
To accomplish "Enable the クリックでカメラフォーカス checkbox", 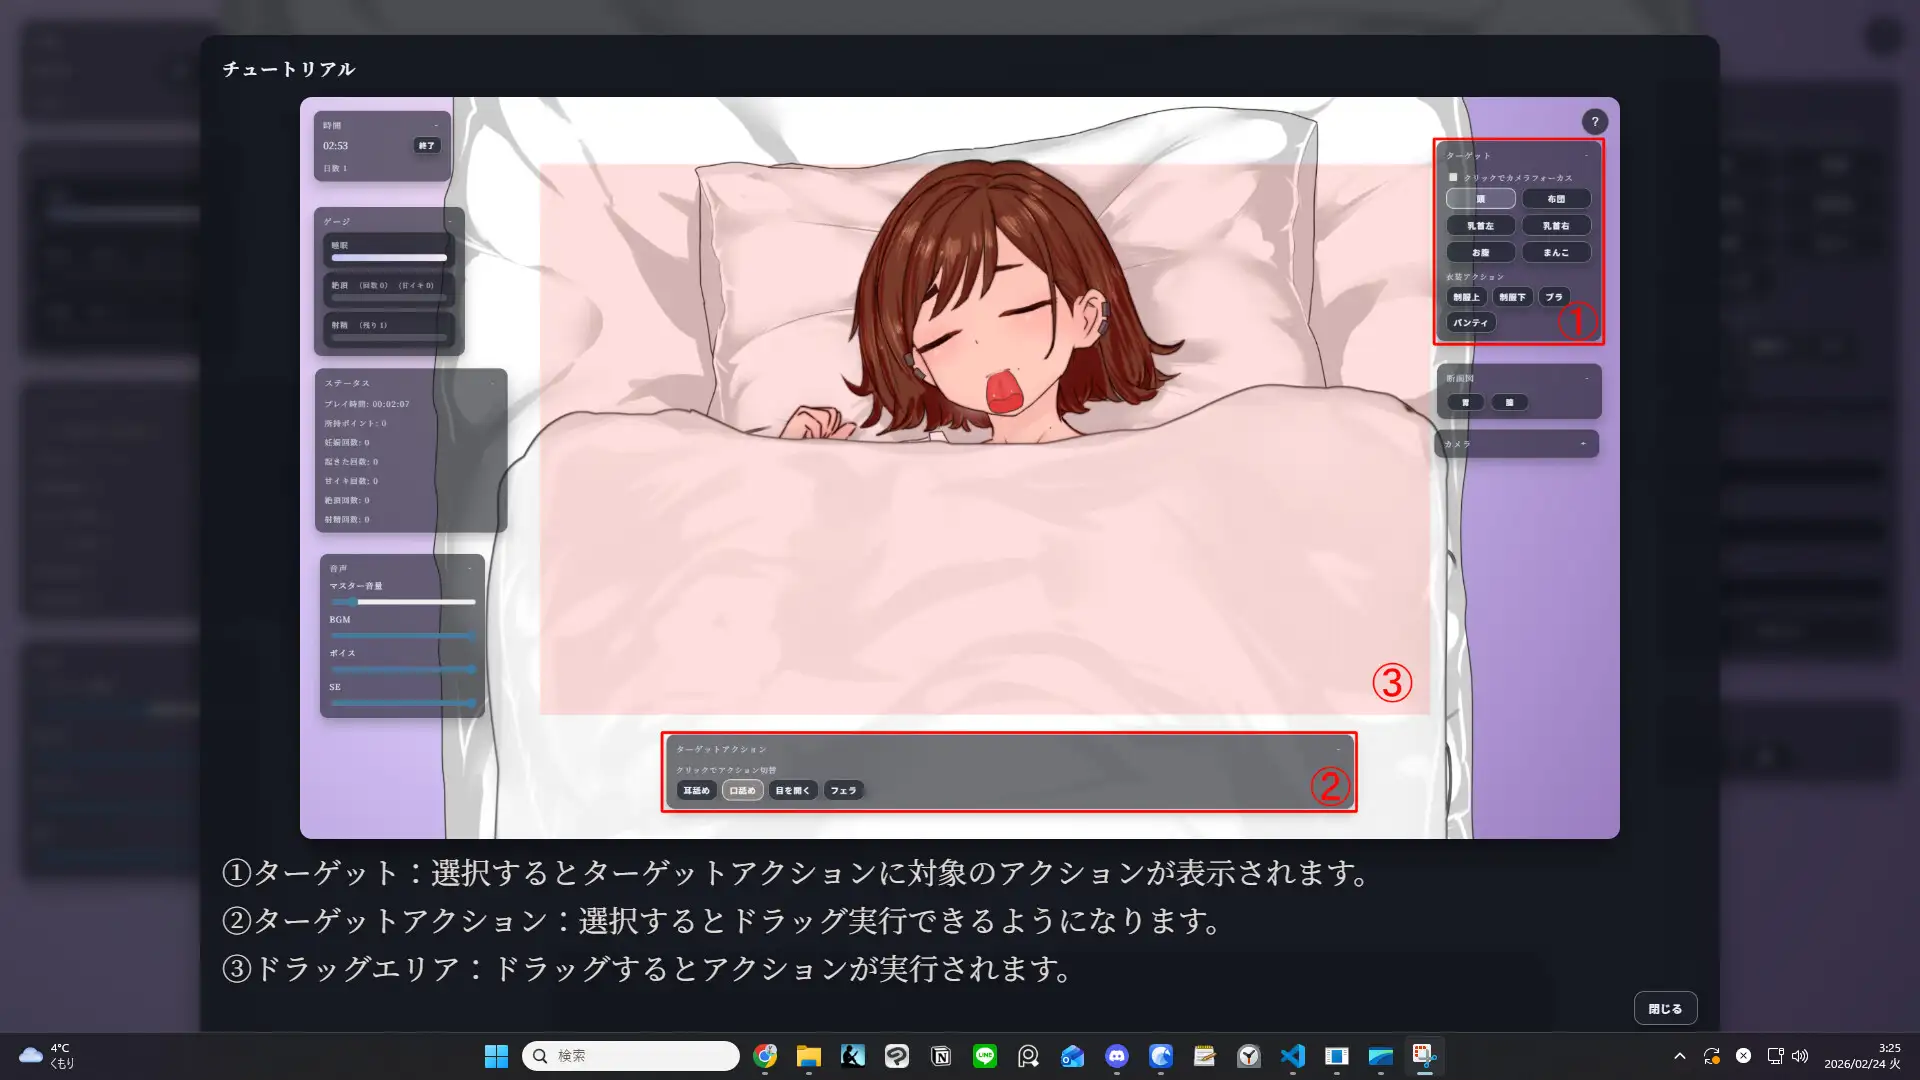I will pos(1453,177).
